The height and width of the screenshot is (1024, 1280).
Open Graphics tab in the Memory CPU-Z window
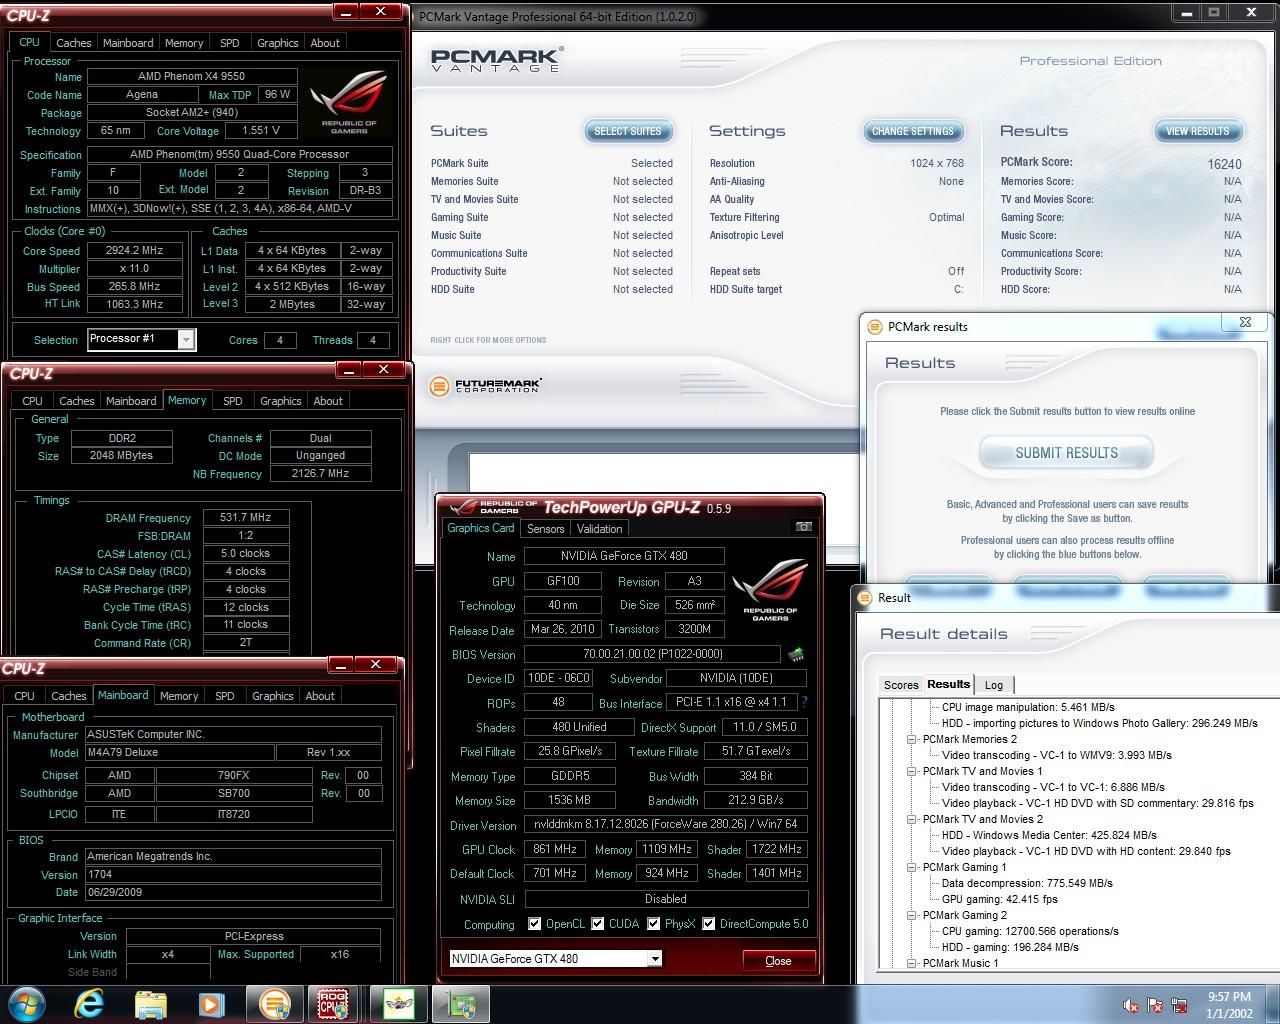pyautogui.click(x=280, y=401)
